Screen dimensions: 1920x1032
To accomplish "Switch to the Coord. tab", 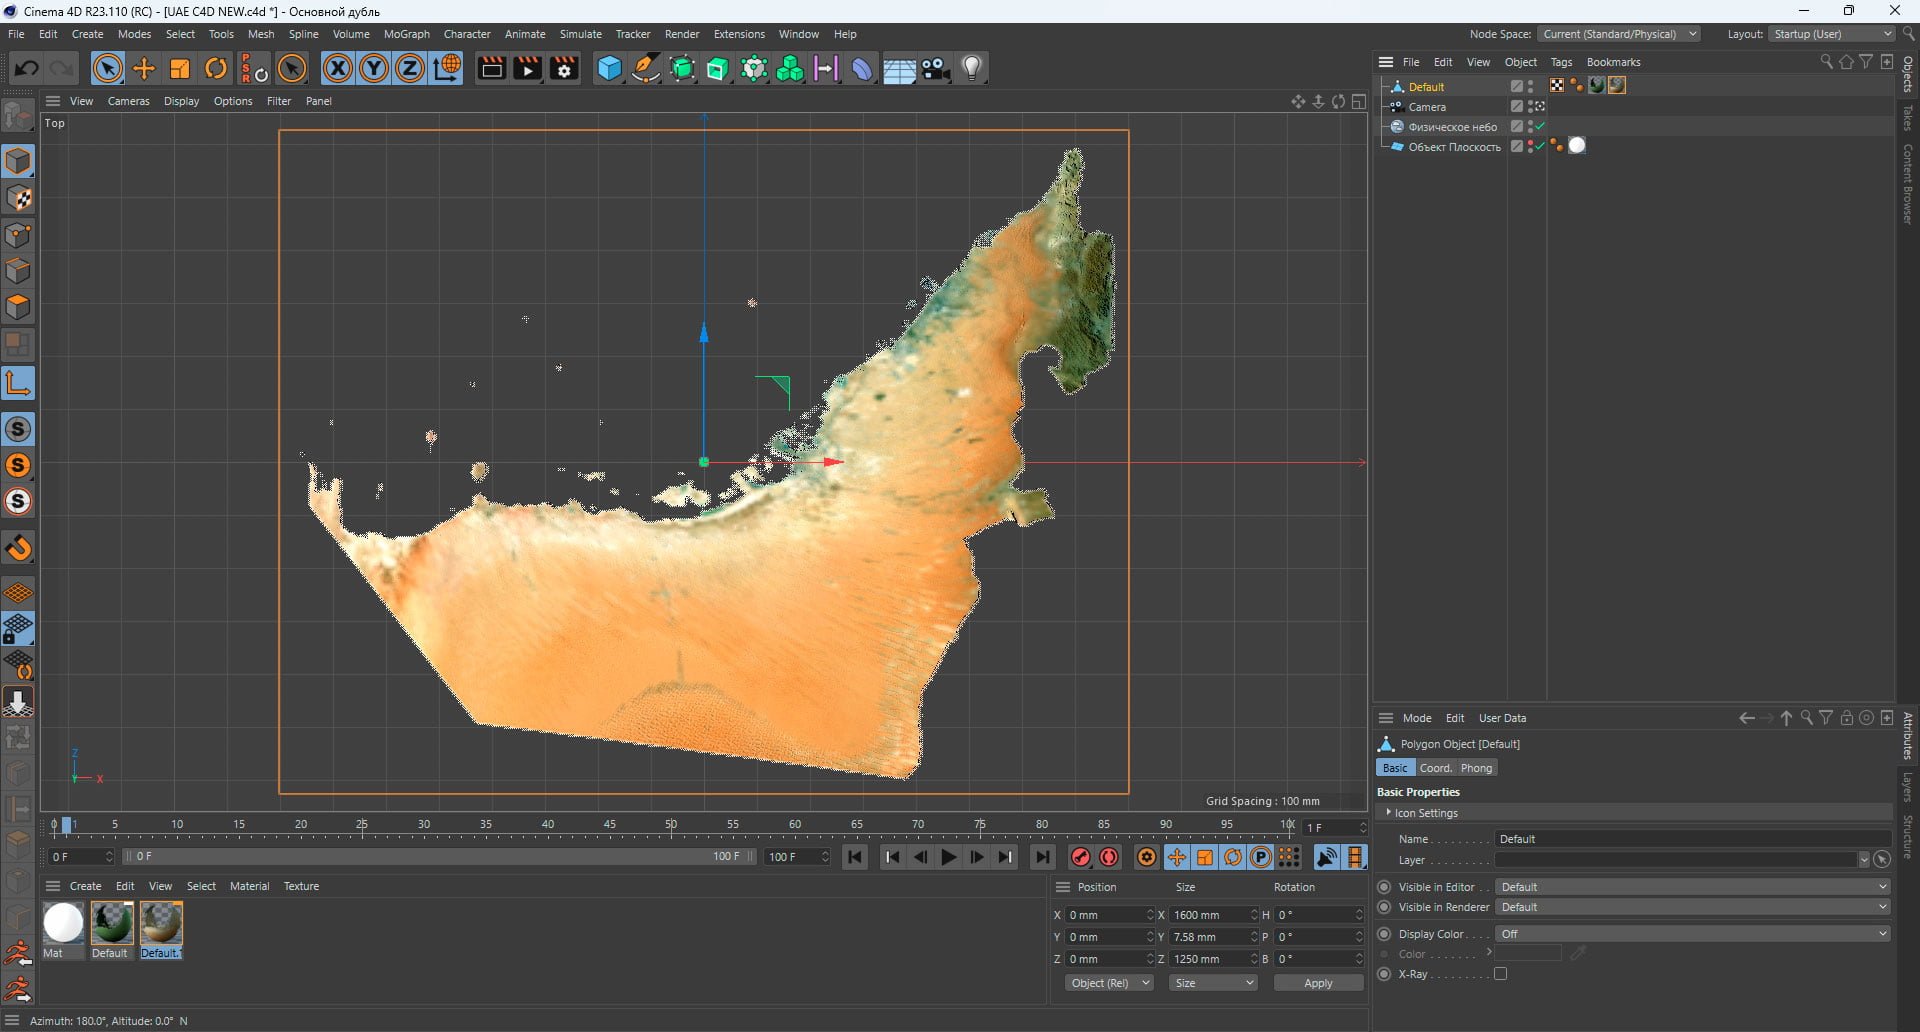I will coord(1435,768).
